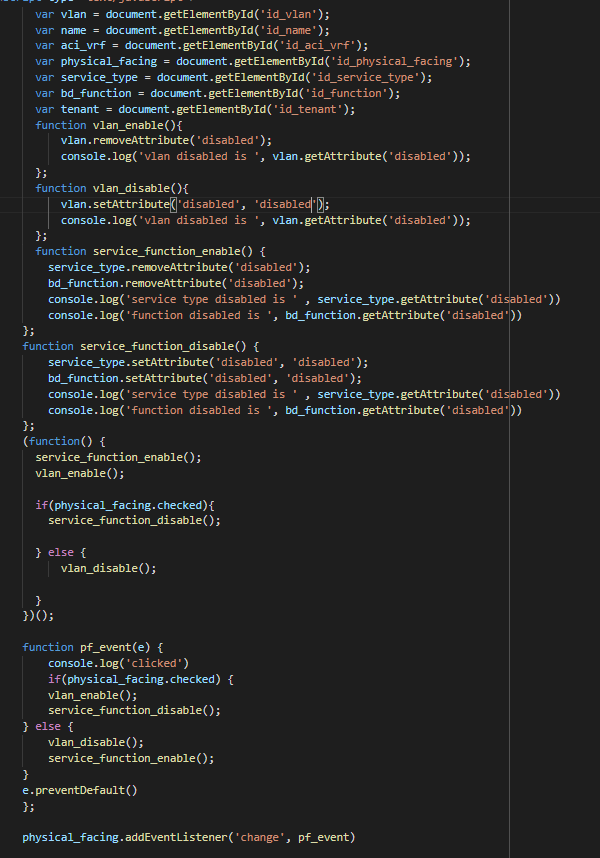Click the 'id_aci_vrf' string literal
The image size is (600, 858).
(x=317, y=45)
